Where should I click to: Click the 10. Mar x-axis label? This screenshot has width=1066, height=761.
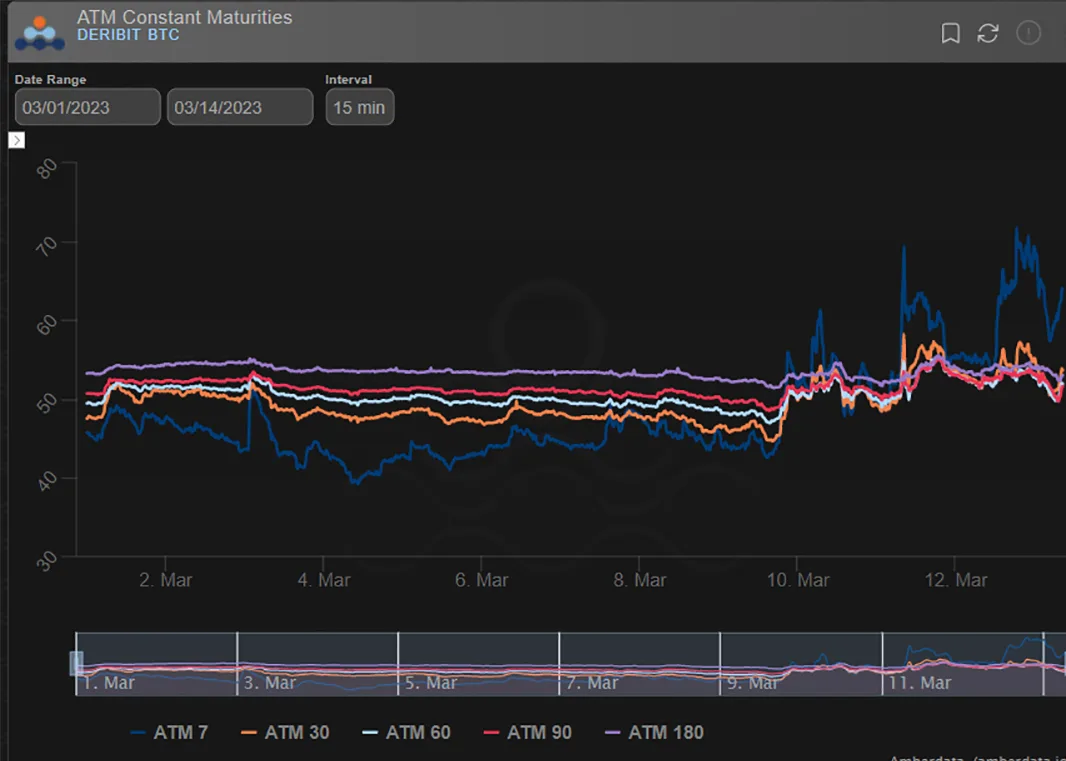click(x=798, y=580)
